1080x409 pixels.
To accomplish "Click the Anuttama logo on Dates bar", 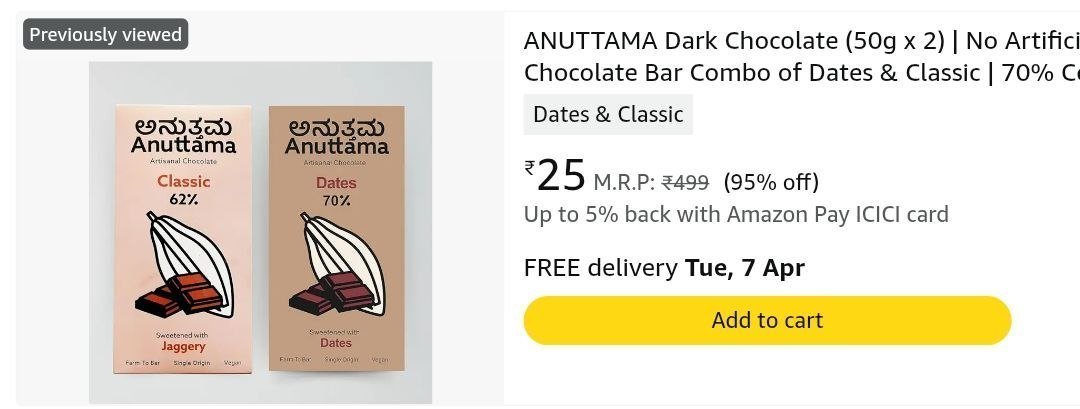I will (x=337, y=137).
